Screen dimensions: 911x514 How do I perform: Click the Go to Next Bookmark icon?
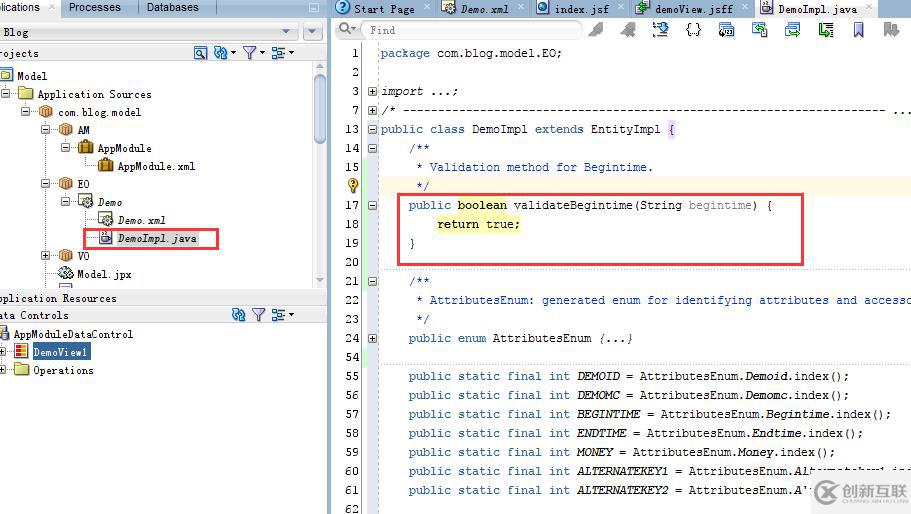point(891,29)
